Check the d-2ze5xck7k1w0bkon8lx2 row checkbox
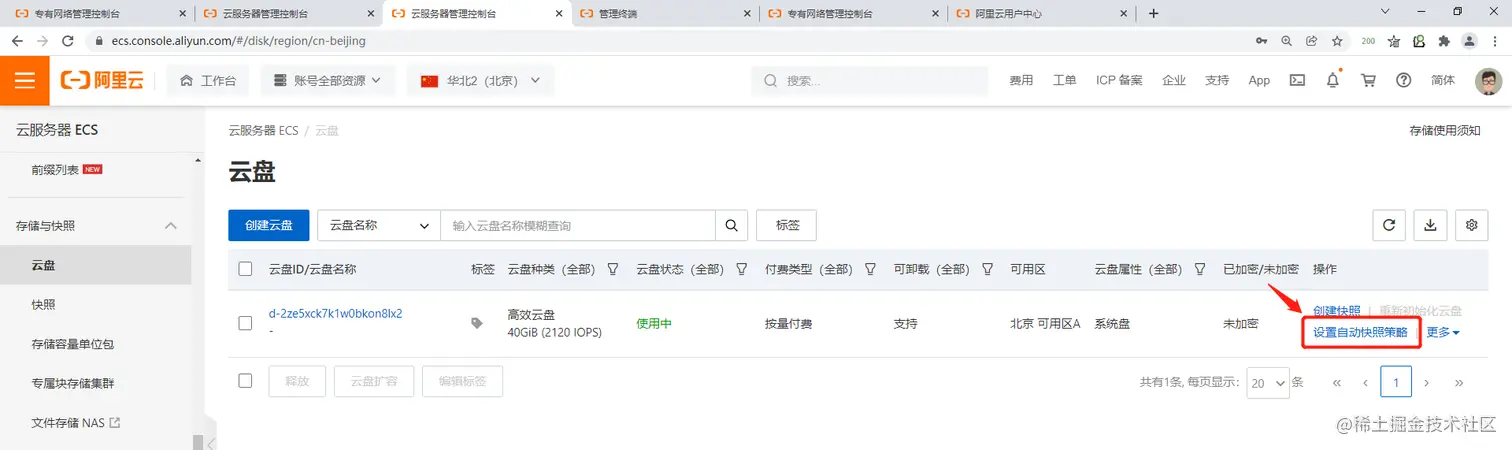This screenshot has width=1512, height=450. (246, 323)
